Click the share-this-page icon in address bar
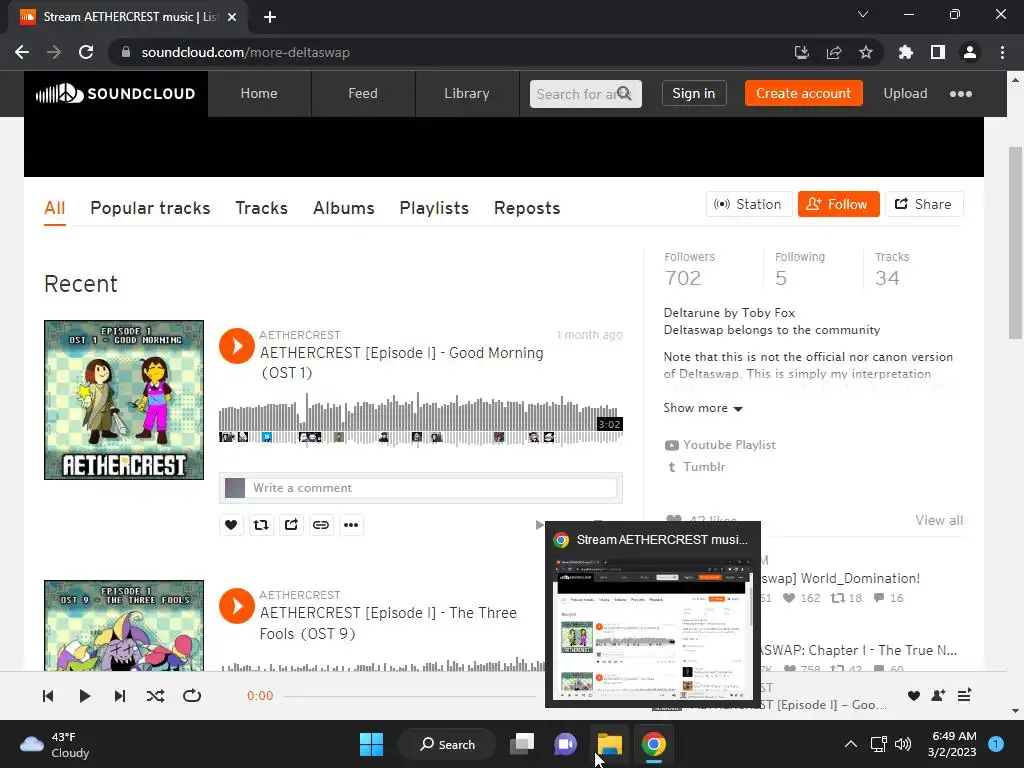This screenshot has width=1024, height=768. click(x=833, y=52)
